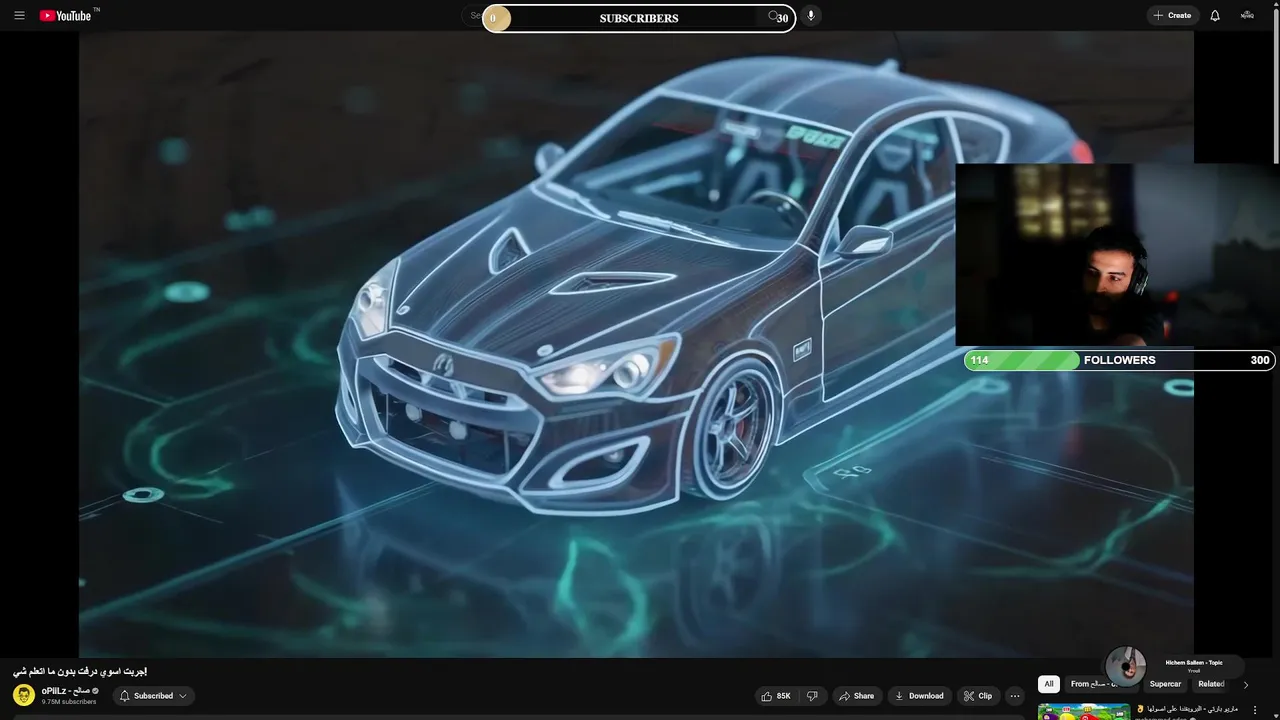Open options for the Mario Party recommended video

pyautogui.click(x=1255, y=710)
